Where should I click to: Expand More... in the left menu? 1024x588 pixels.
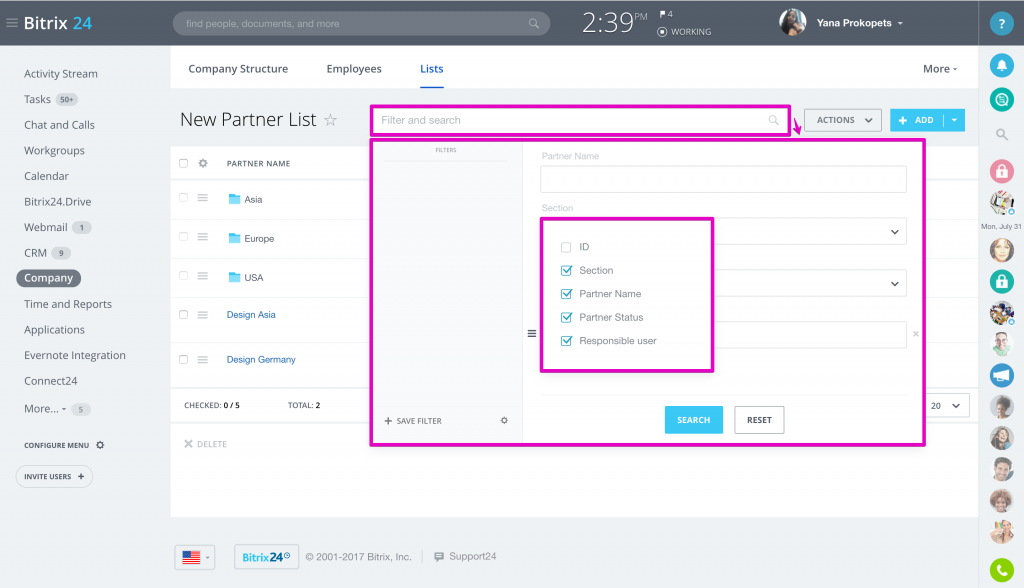[45, 409]
